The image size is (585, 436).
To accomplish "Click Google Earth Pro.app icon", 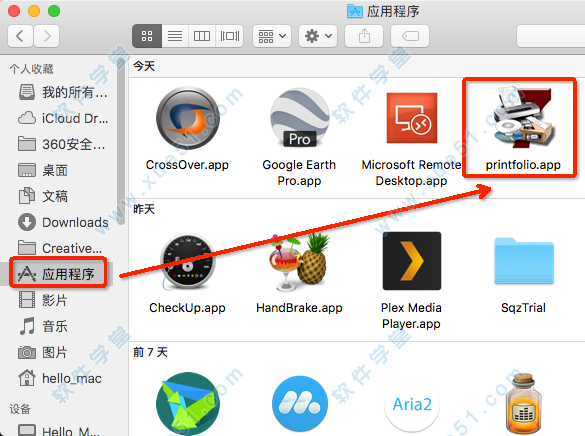I will pos(300,118).
